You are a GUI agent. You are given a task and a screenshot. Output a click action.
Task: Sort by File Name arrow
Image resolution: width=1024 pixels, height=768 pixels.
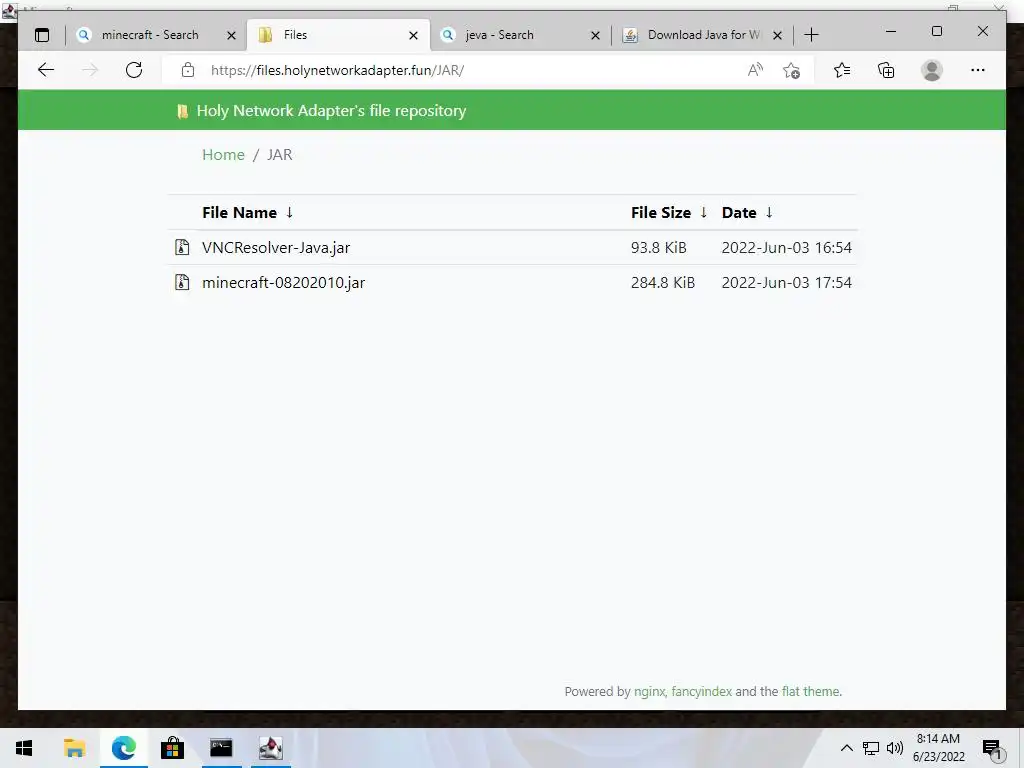pos(289,212)
